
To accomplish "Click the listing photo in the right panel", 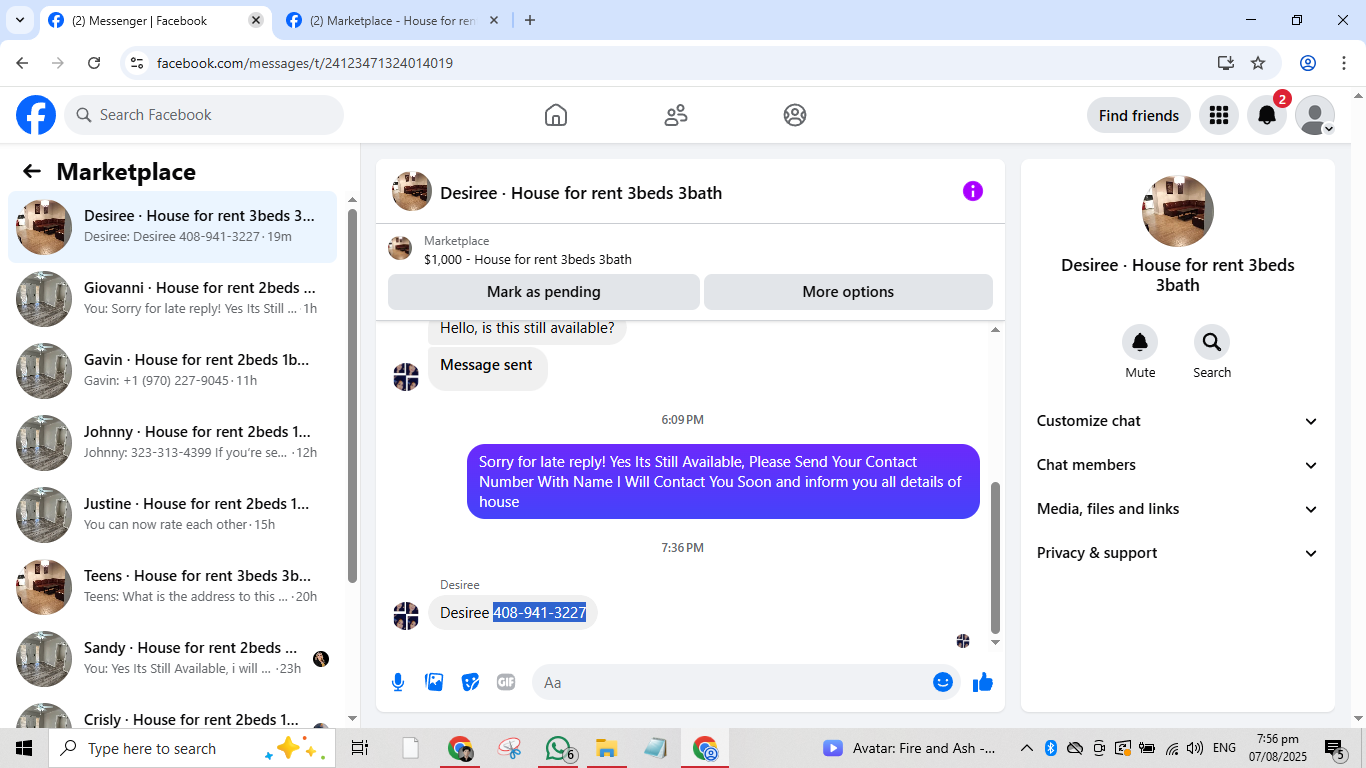I will [x=1178, y=211].
